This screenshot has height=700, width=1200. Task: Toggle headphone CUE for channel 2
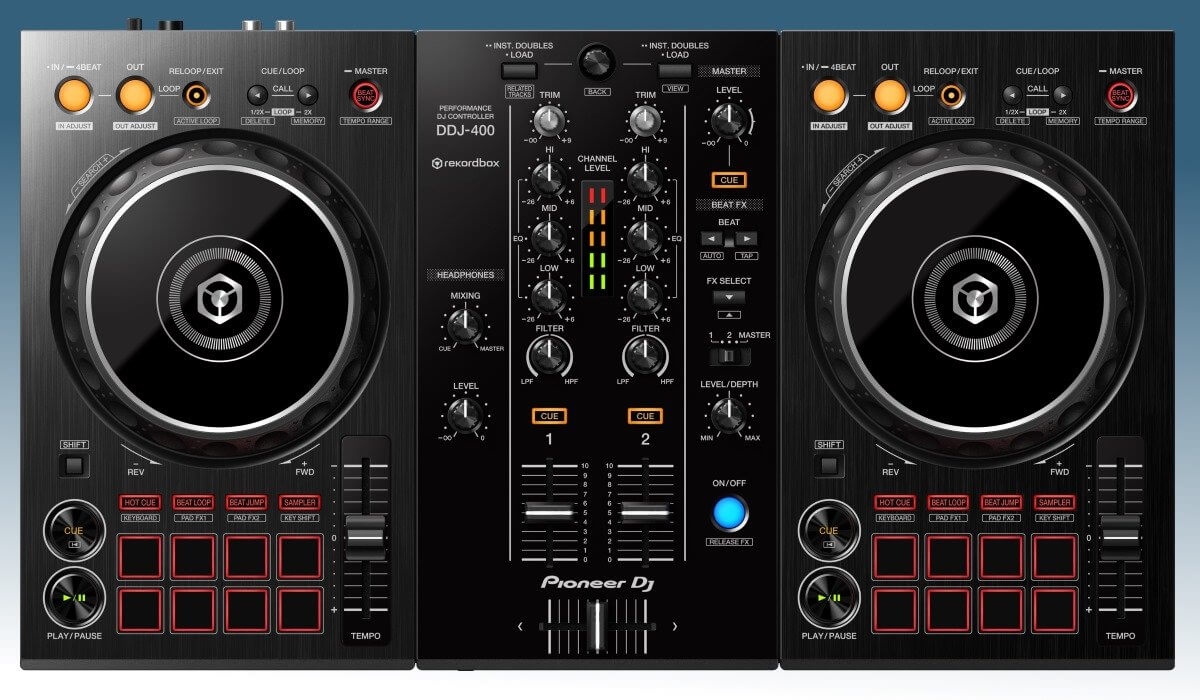tap(645, 416)
